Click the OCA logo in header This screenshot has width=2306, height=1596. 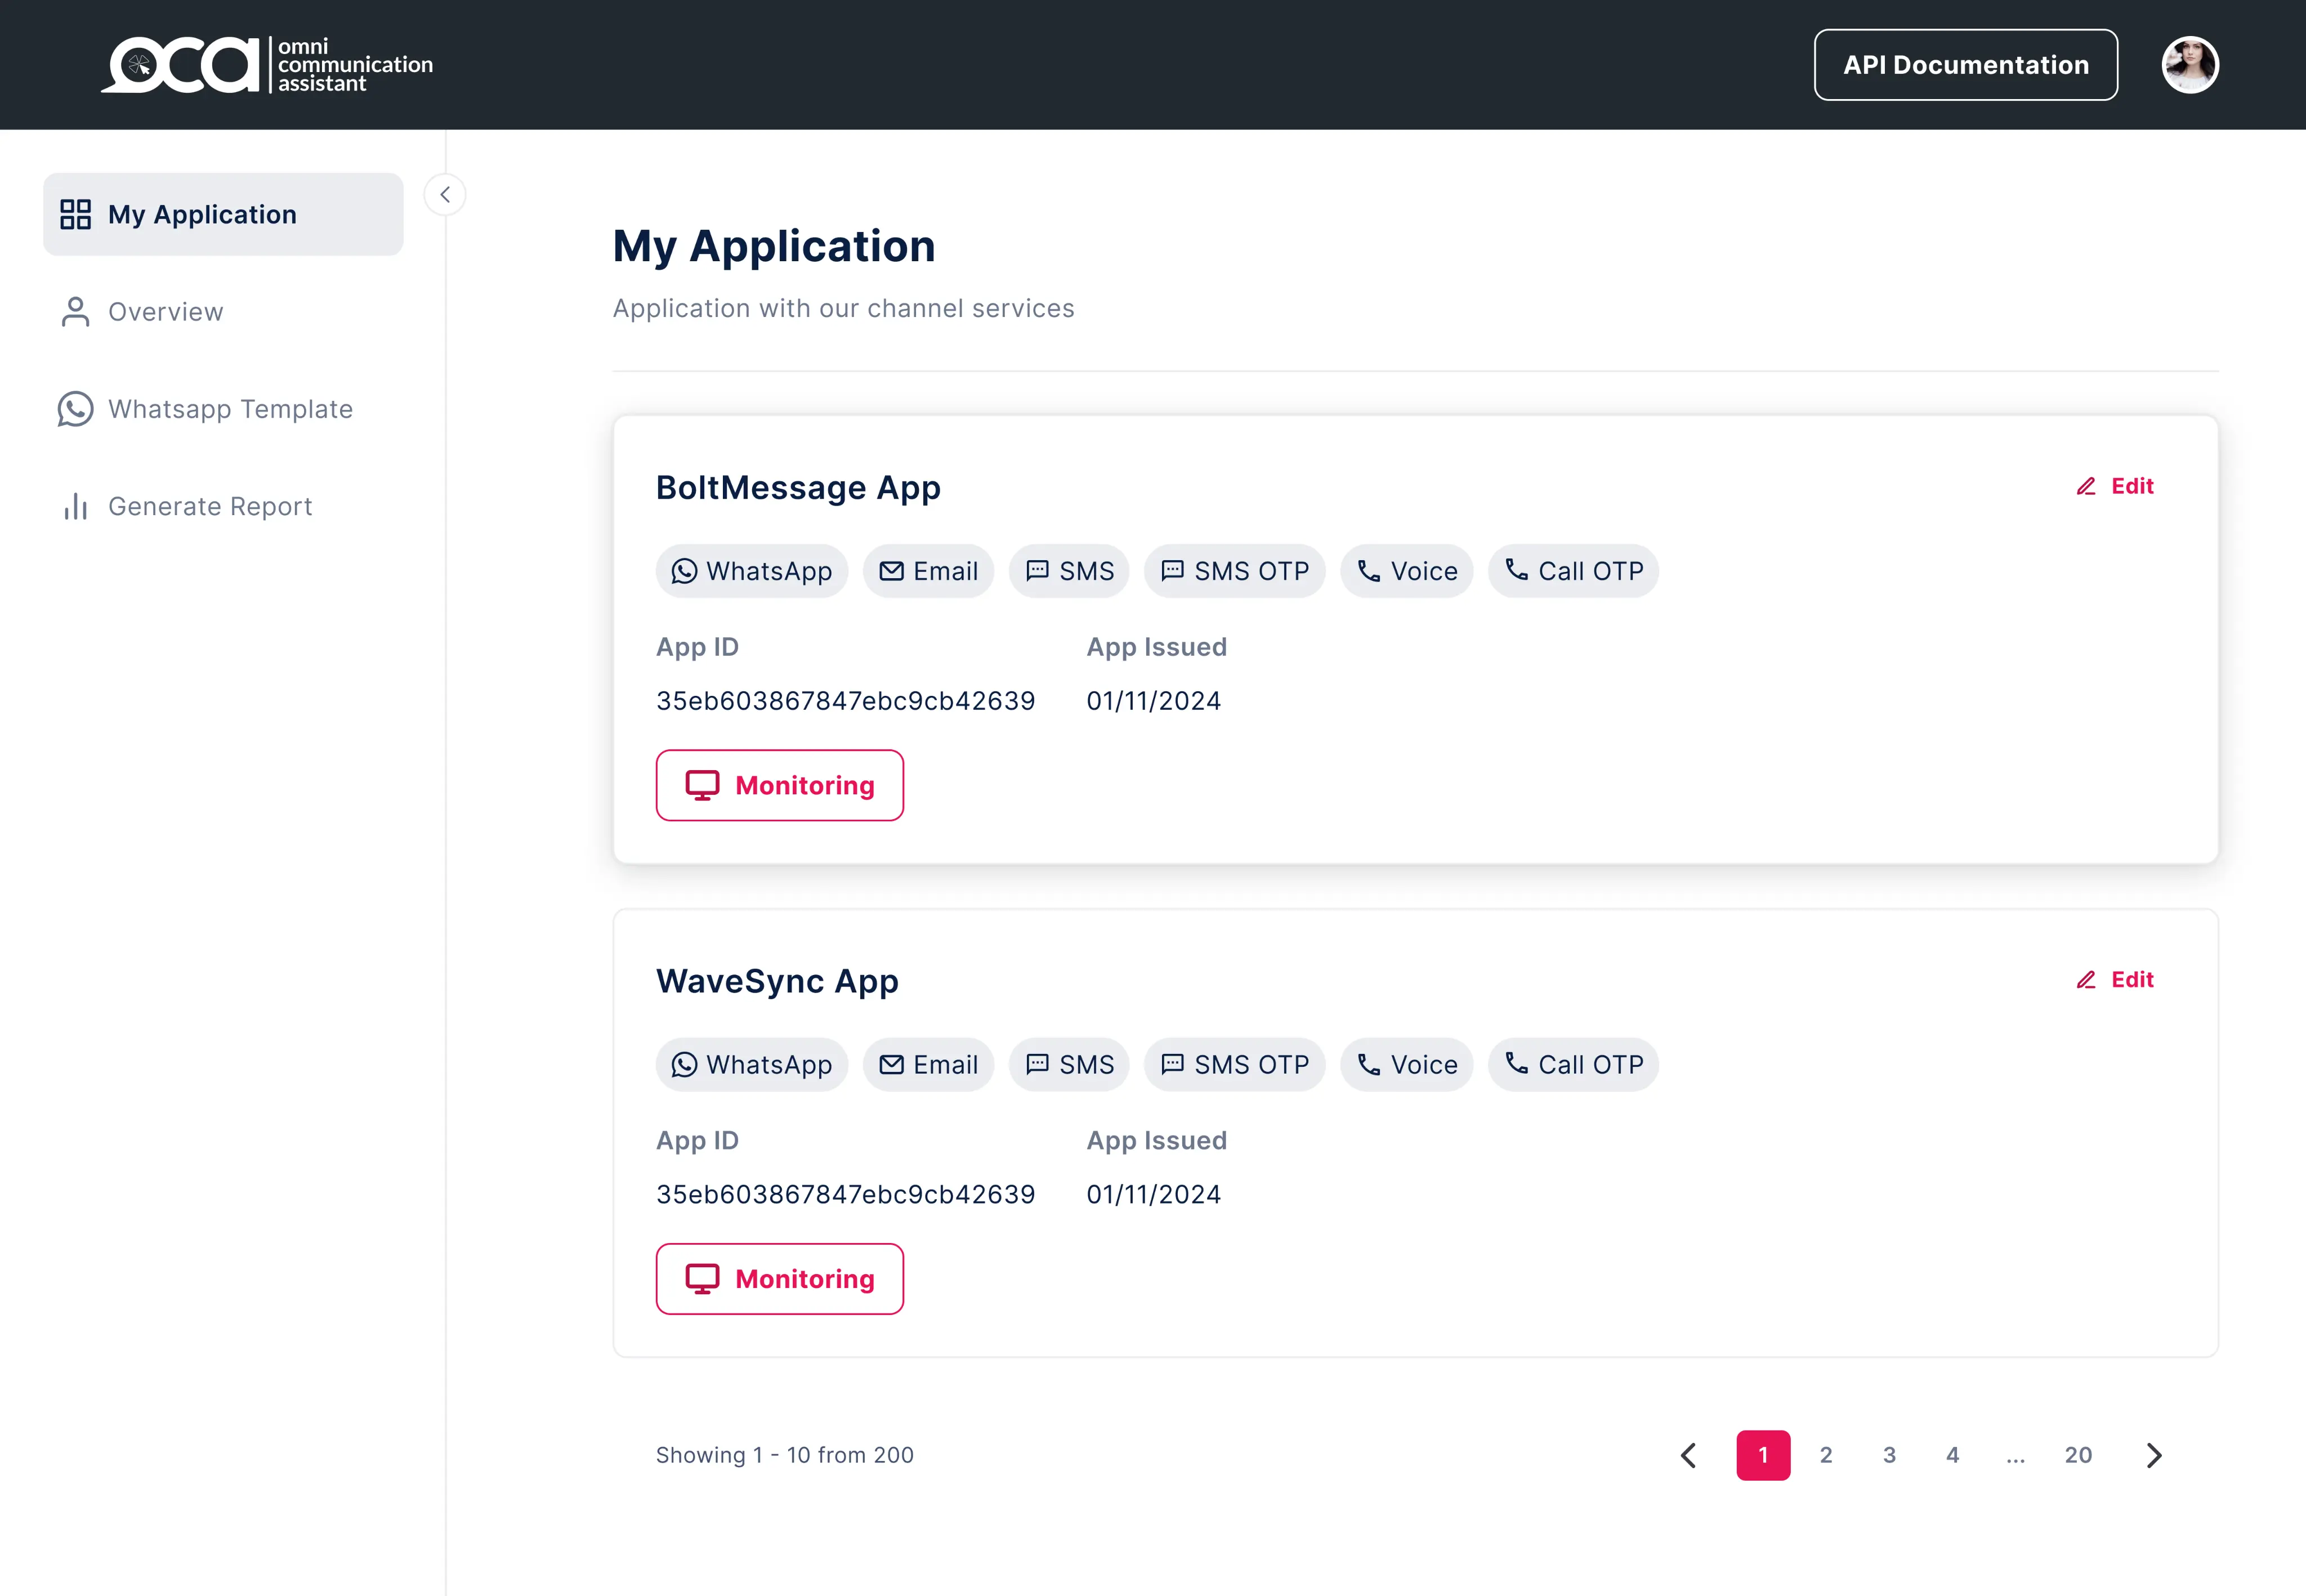[x=267, y=65]
